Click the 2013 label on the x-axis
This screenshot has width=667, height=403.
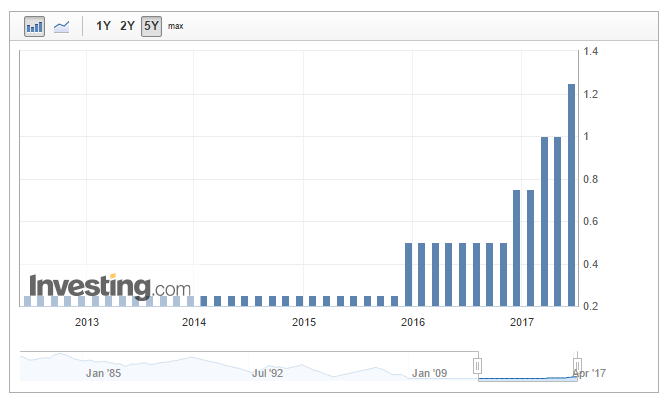(87, 322)
